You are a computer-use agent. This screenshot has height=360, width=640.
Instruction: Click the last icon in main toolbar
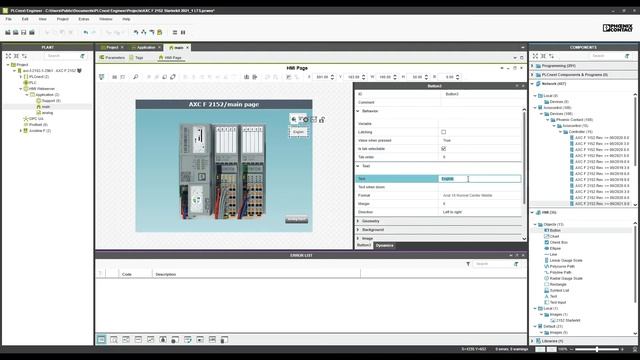(x=183, y=32)
